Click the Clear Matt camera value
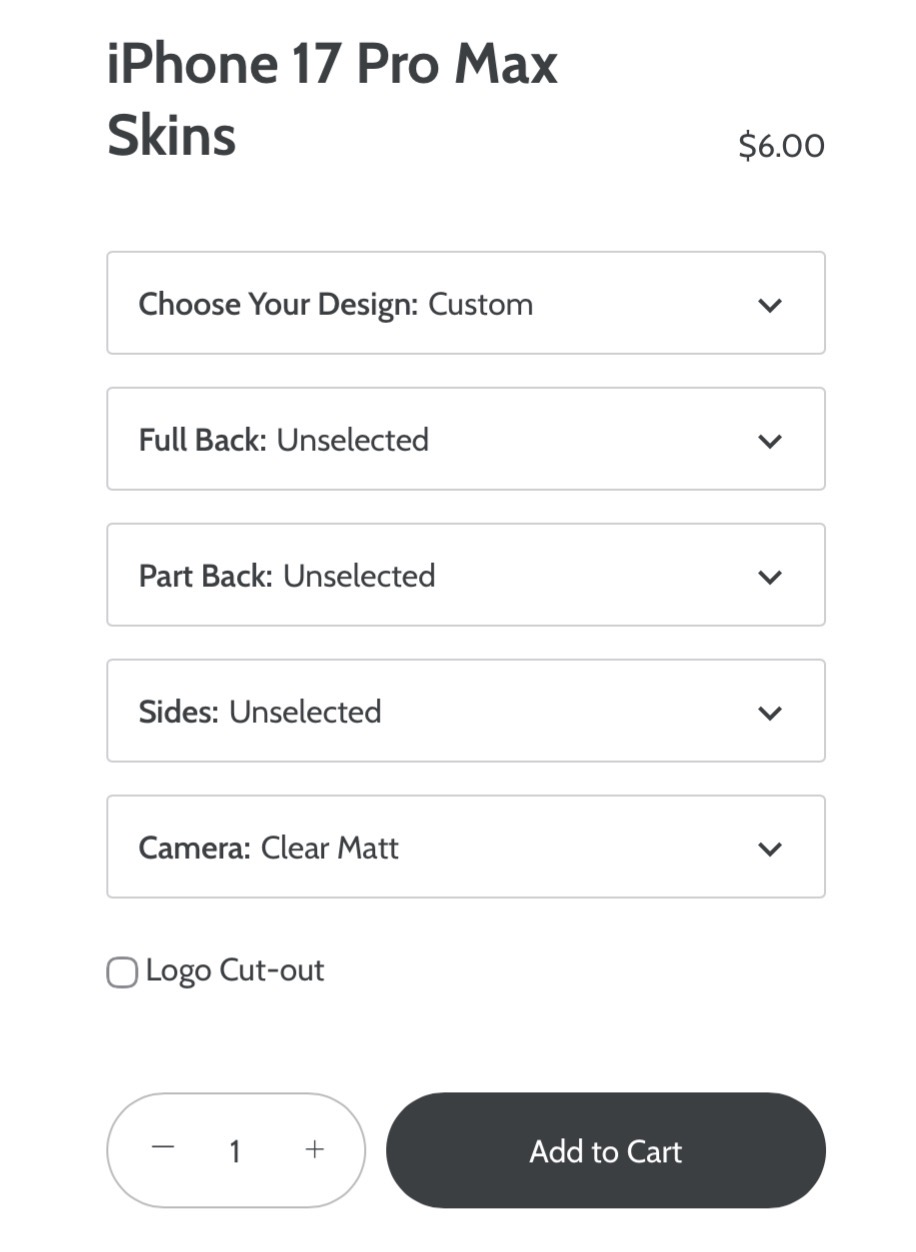 tap(330, 848)
